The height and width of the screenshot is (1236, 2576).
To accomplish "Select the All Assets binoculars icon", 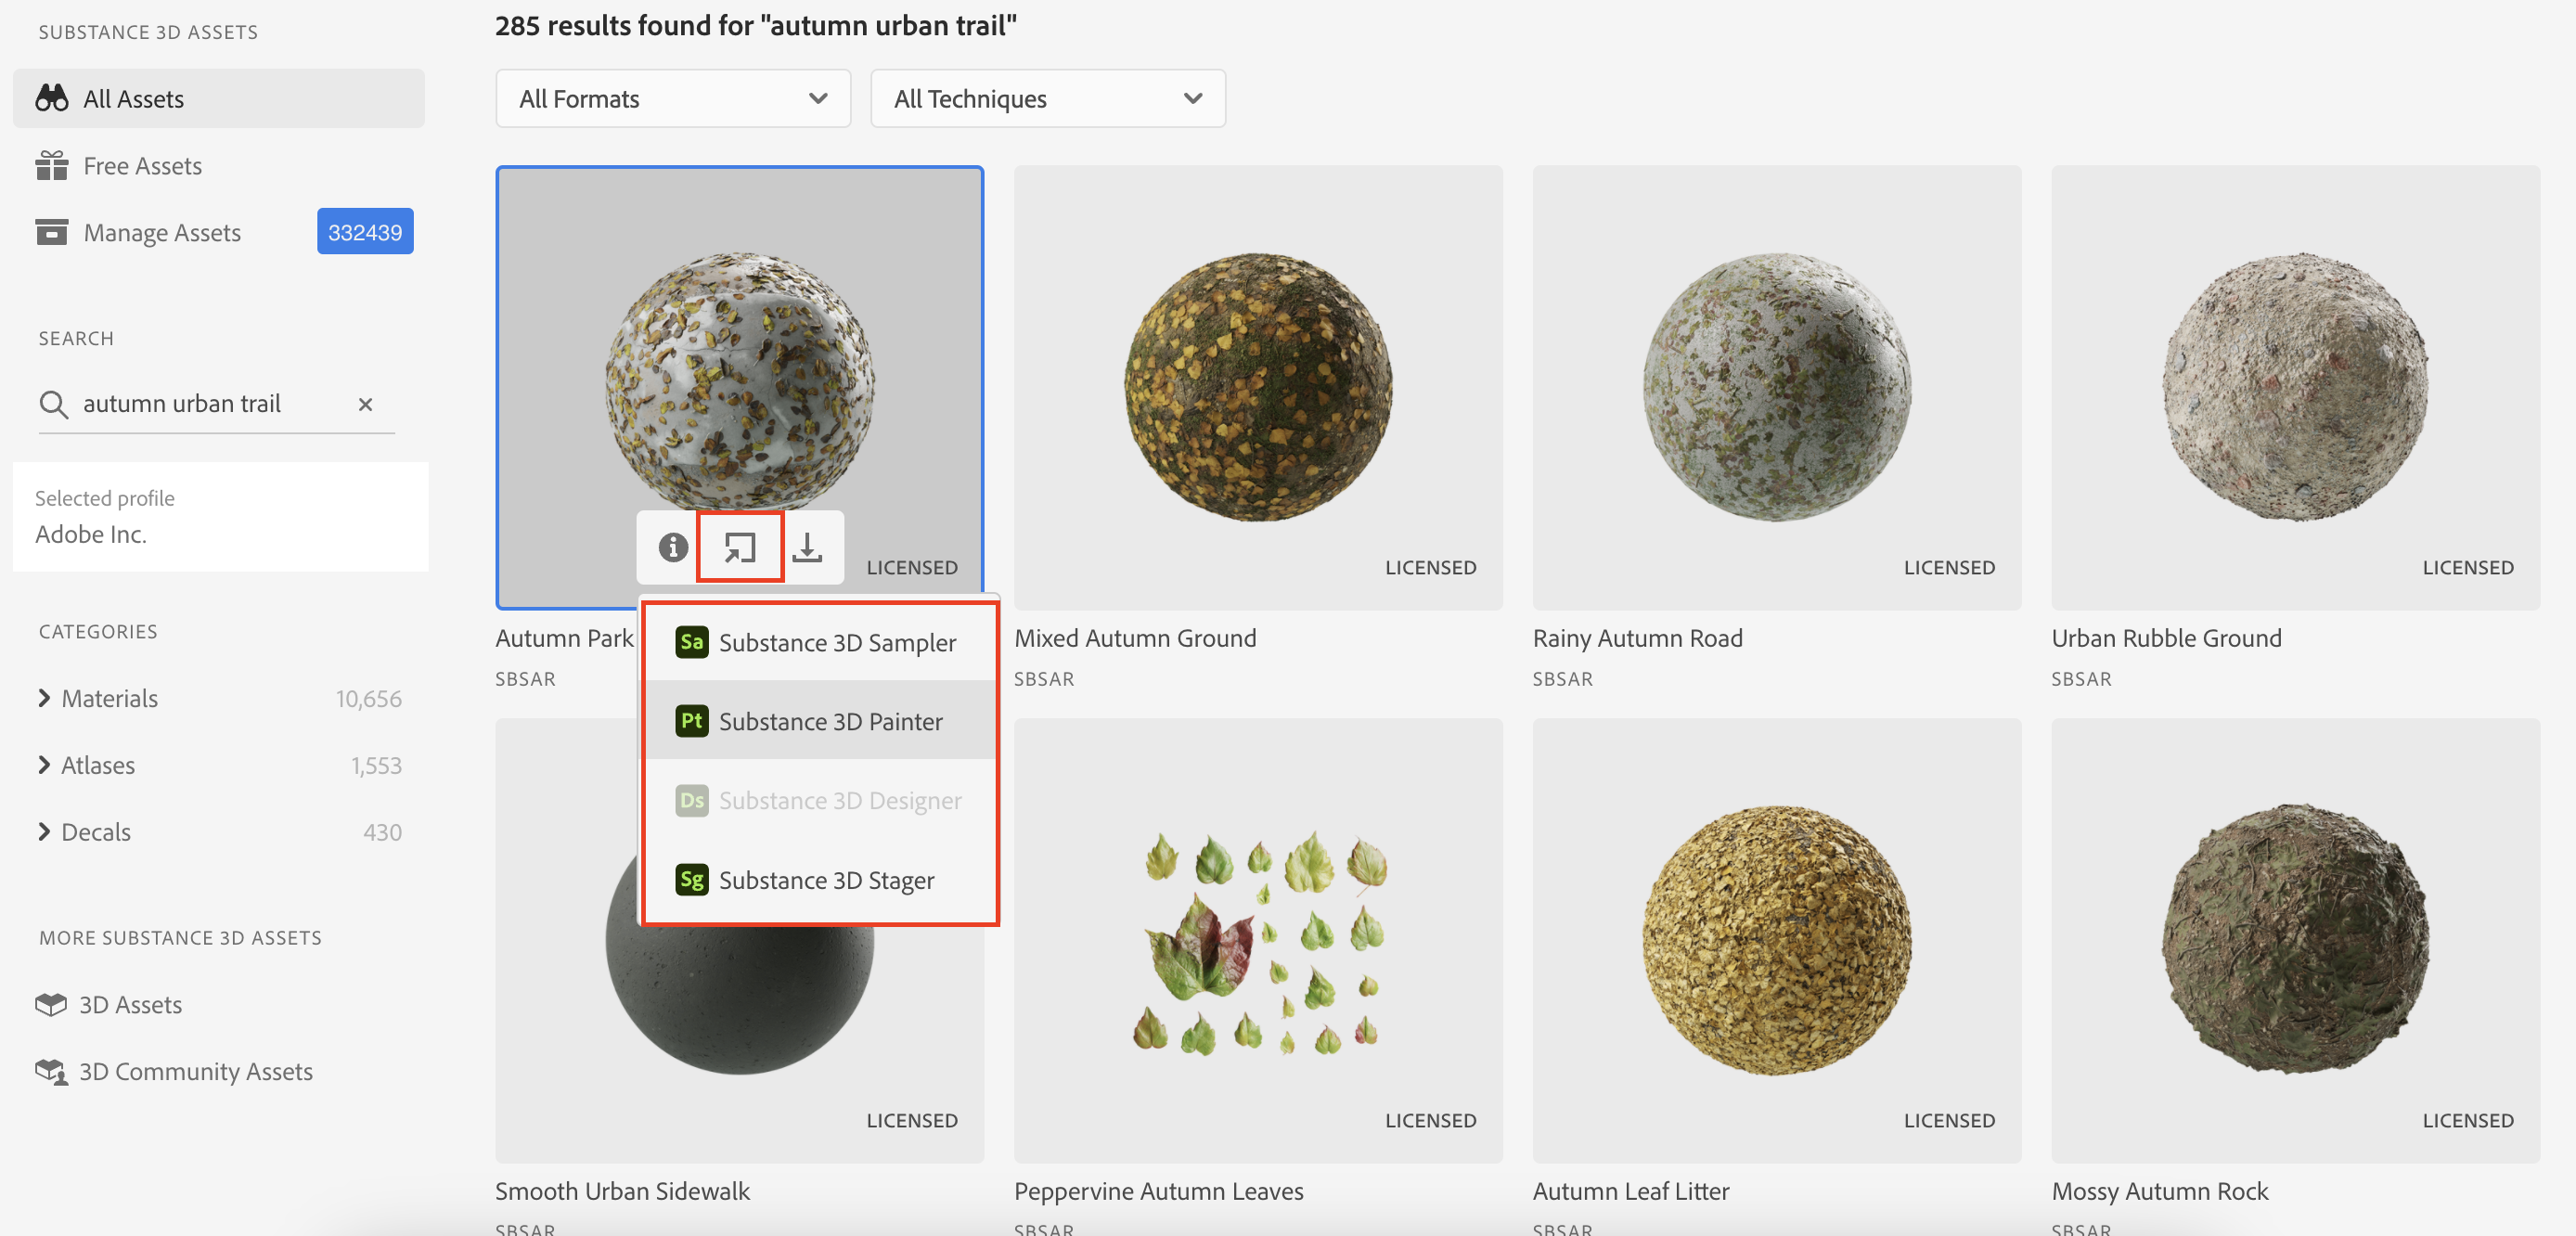I will point(52,97).
